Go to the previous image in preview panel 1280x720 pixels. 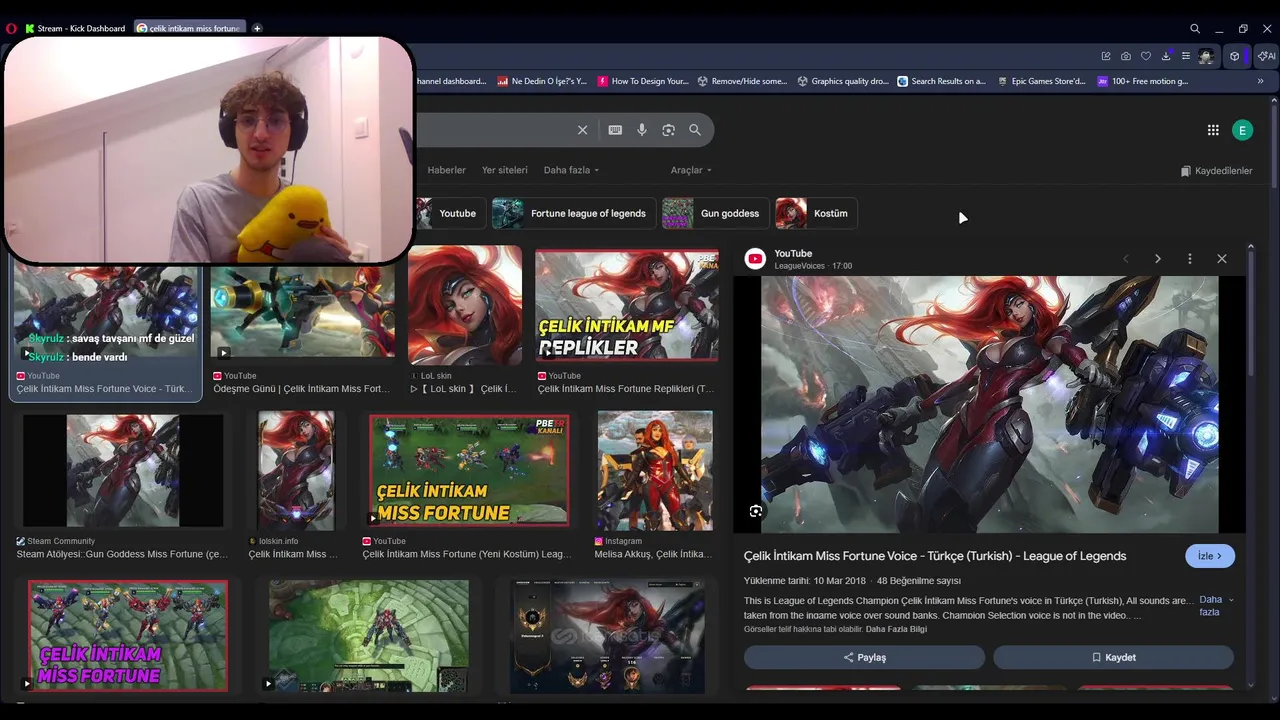coord(1126,258)
